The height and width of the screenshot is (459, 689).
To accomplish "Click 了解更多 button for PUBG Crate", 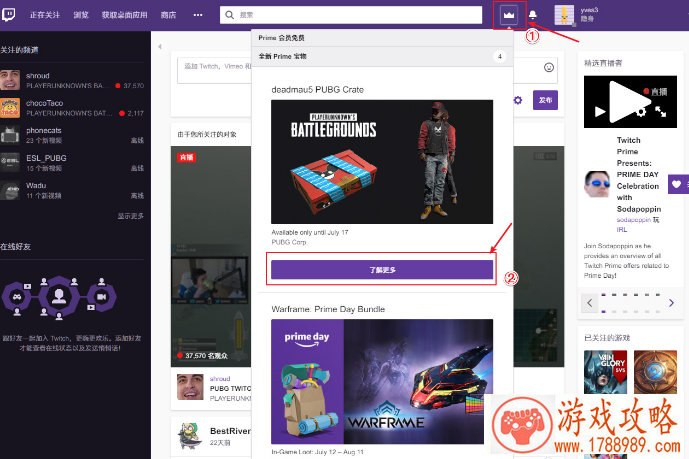I will (x=382, y=269).
